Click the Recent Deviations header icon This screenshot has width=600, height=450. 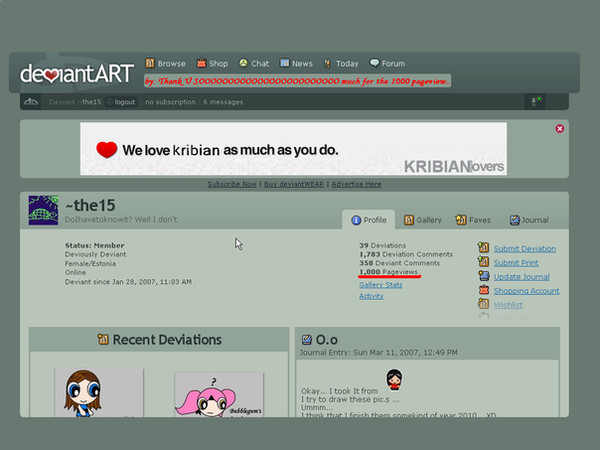(103, 339)
